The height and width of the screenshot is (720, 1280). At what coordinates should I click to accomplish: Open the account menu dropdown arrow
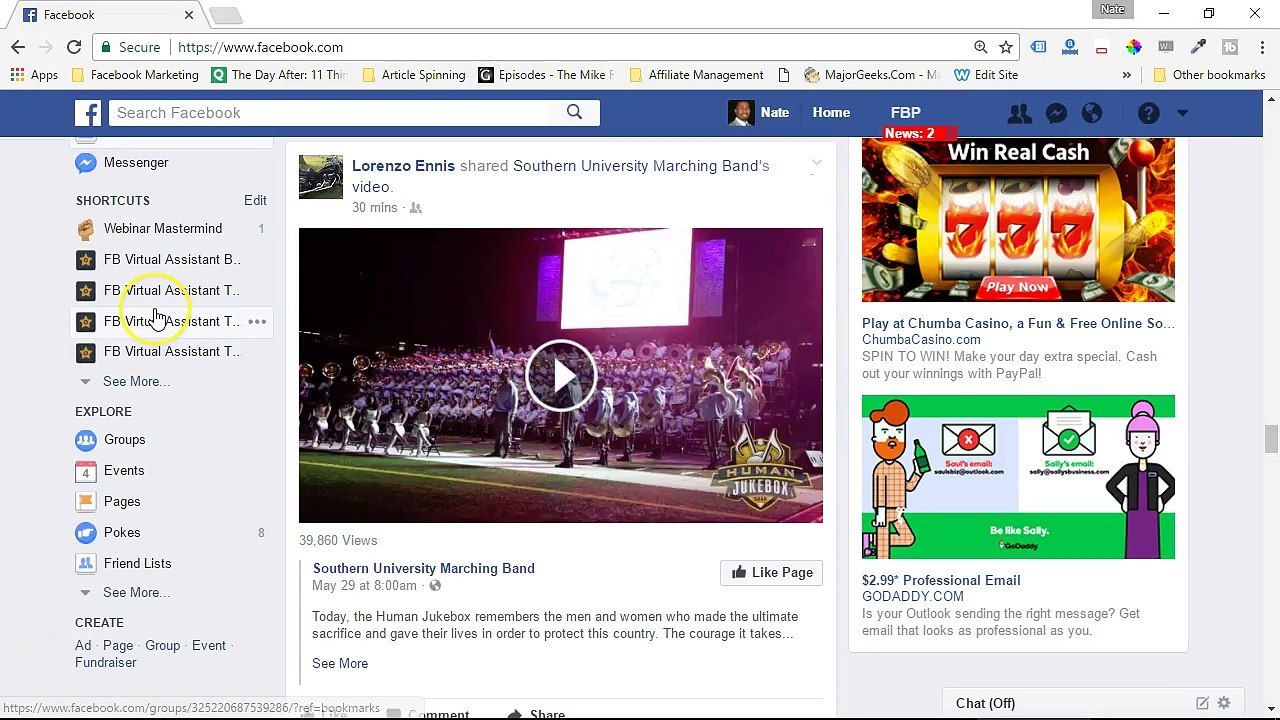(x=1182, y=113)
